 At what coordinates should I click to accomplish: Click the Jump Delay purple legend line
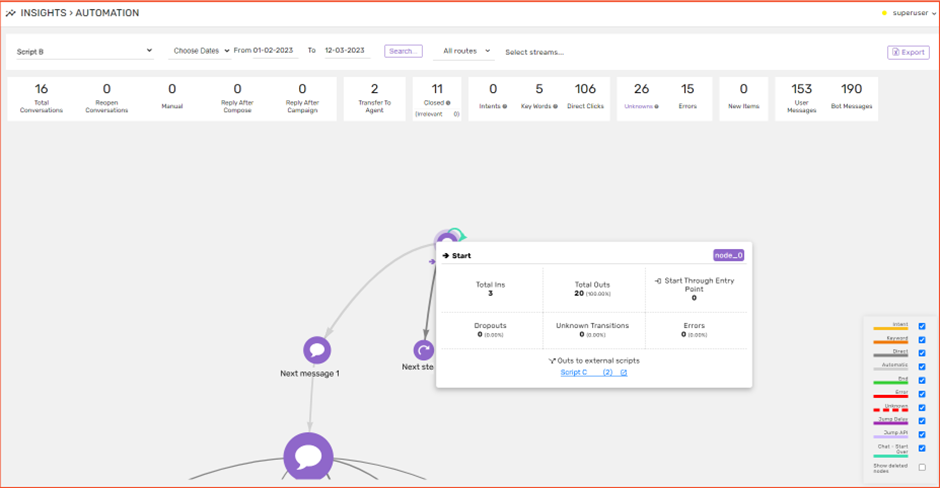click(890, 423)
